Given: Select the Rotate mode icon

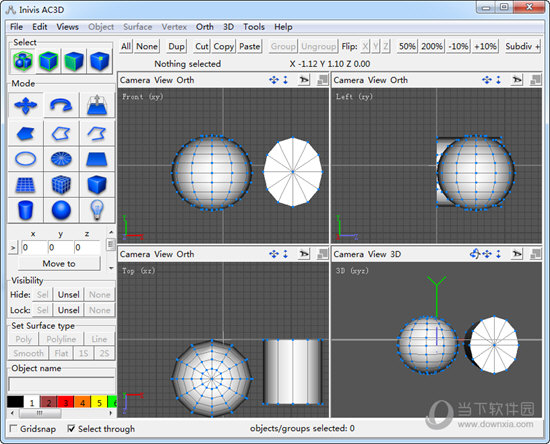Looking at the screenshot, I should (61, 105).
